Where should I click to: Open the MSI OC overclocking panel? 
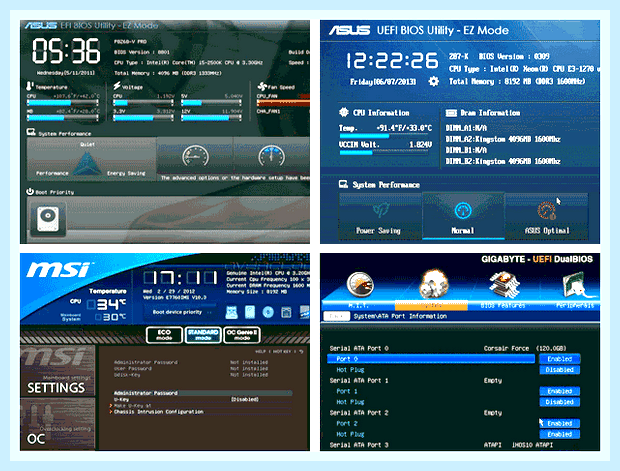[57, 424]
